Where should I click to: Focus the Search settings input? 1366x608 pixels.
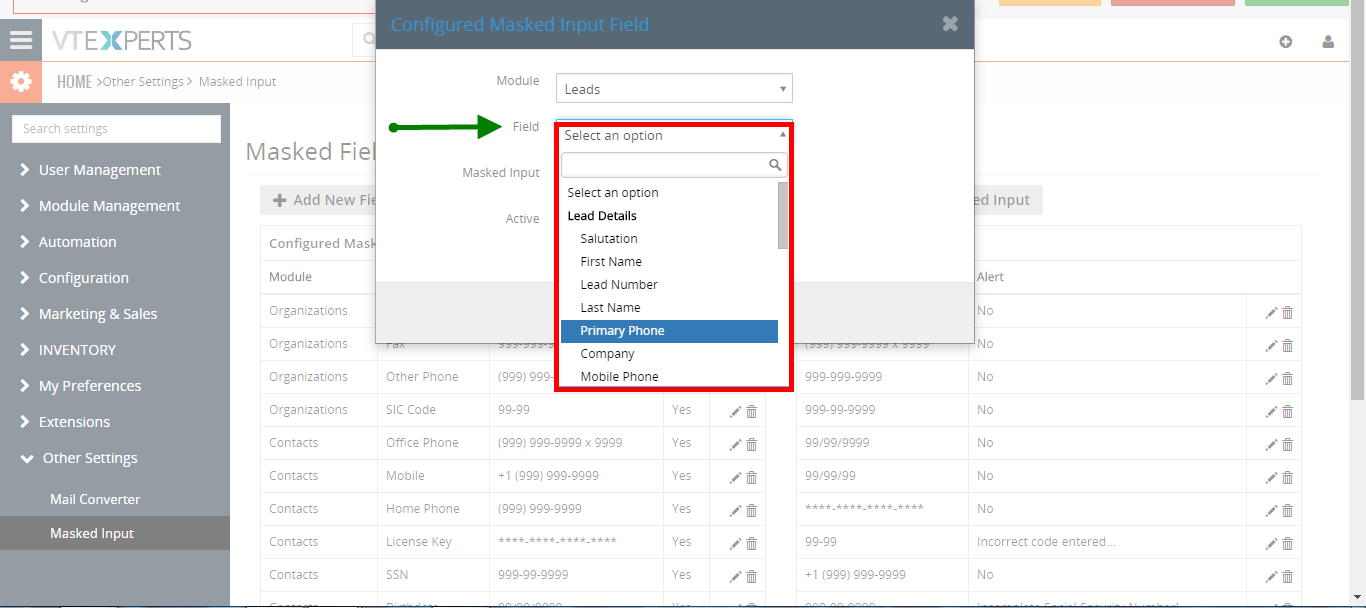(116, 129)
